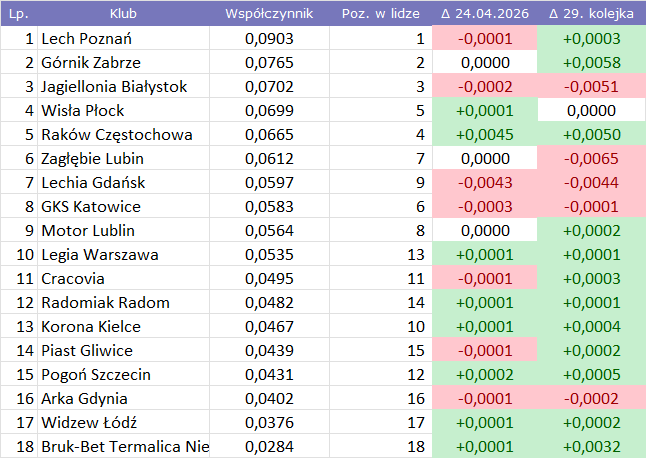Select the Poz. w lidze header
Viewport: 646px width, 458px height.
pos(378,15)
